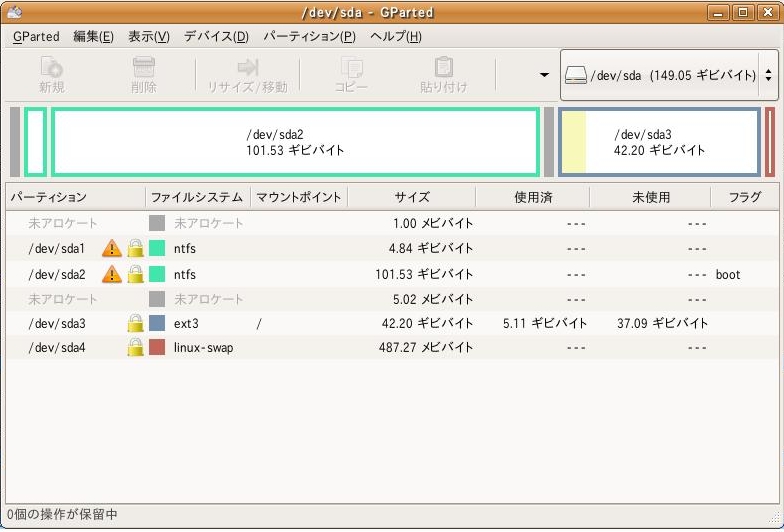Click the boot flag on the /dev/sda2 row
Screen dimensions: 784x532
point(728,274)
